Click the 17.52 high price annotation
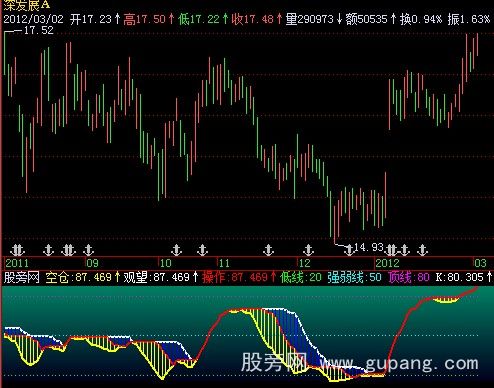Viewport: 494px width, 388px height. (x=38, y=30)
